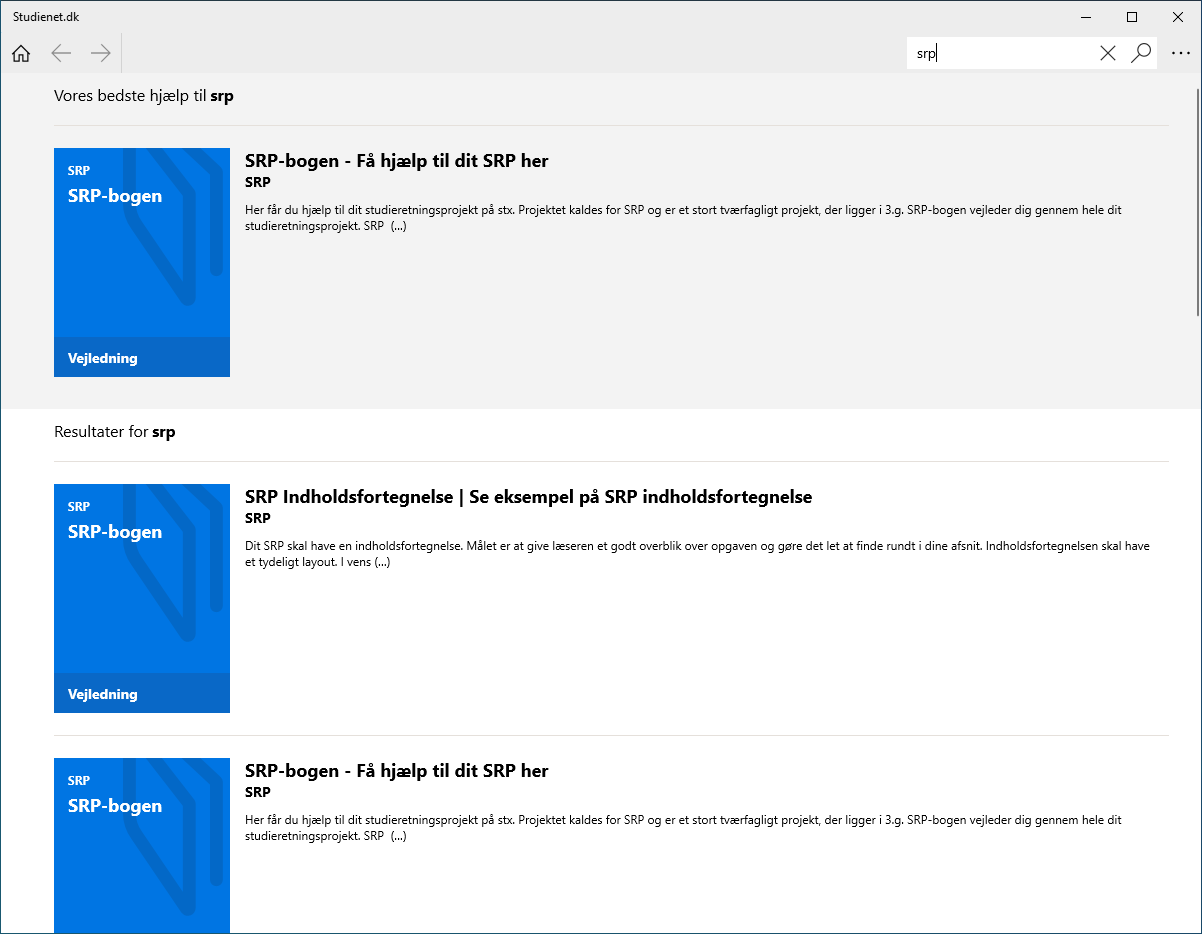Clear the search field with the X

(1107, 54)
